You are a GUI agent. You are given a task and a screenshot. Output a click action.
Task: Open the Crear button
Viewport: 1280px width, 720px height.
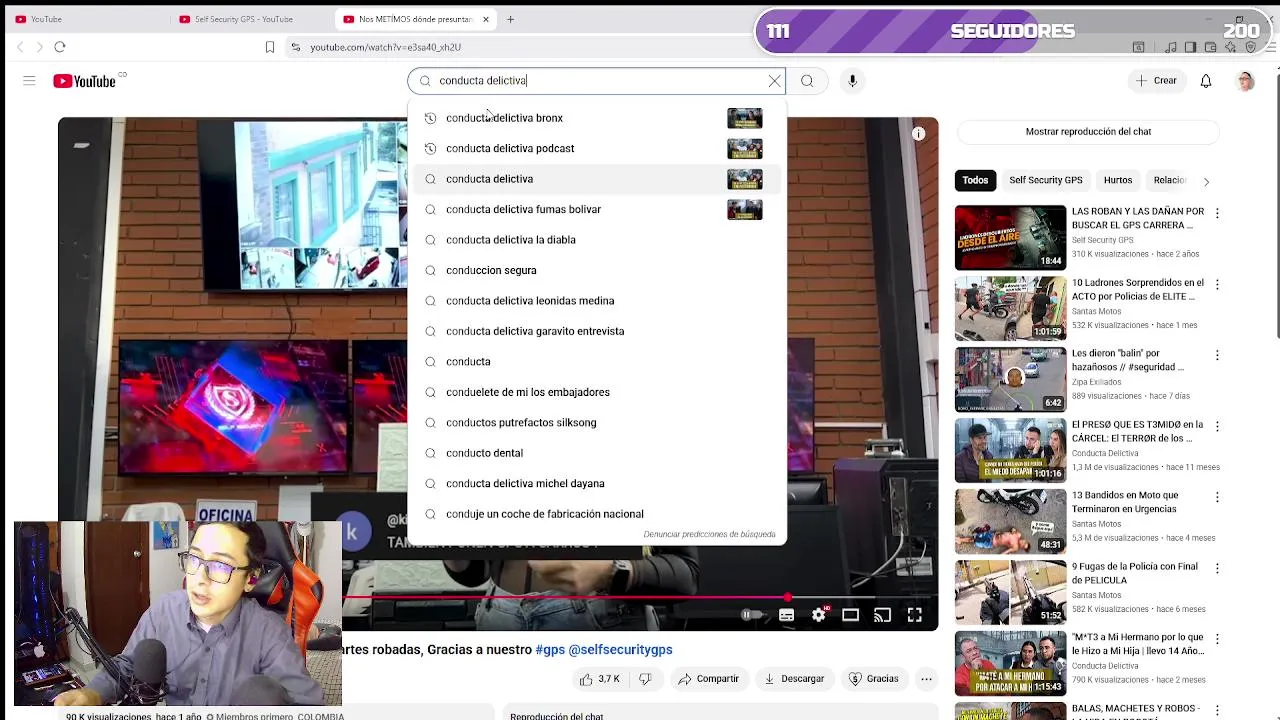coord(1156,81)
